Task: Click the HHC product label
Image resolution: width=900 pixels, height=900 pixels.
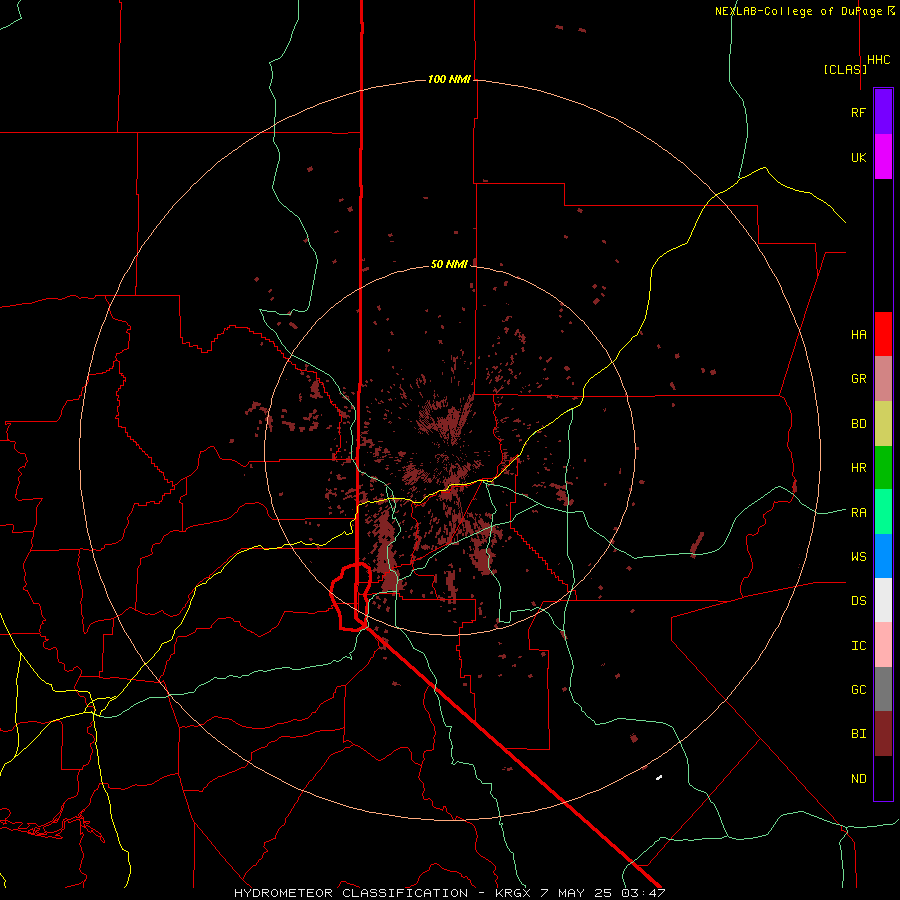Action: pos(879,60)
